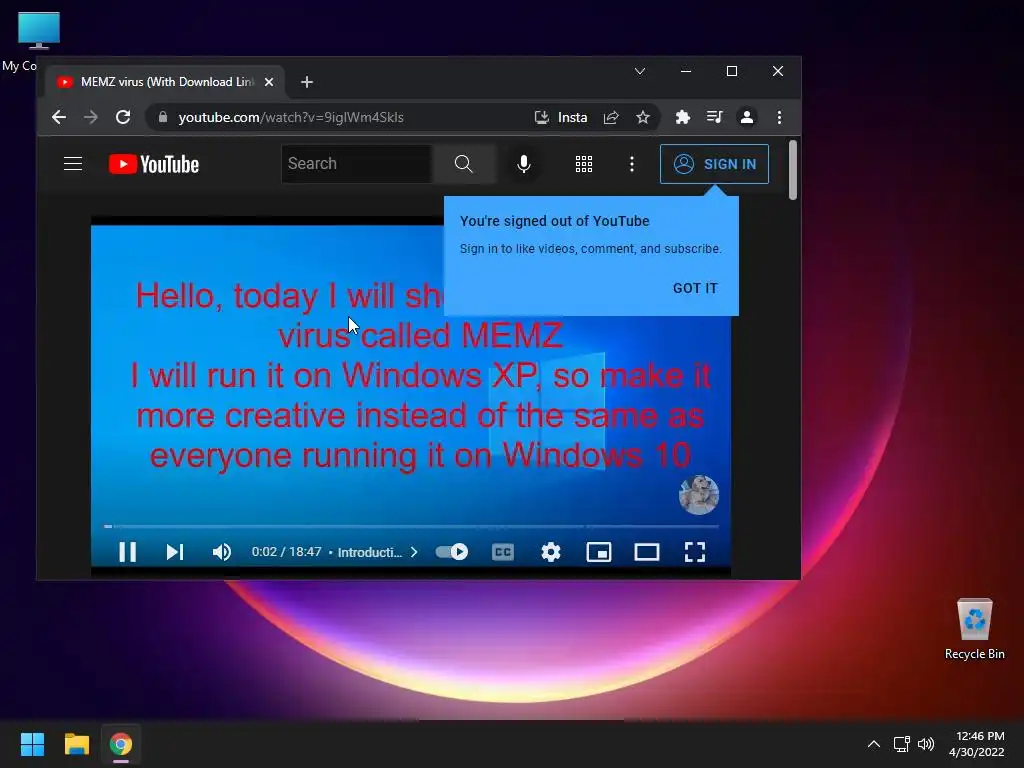Viewport: 1024px width, 768px height.
Task: Show hidden tray icons chevron
Action: [874, 744]
